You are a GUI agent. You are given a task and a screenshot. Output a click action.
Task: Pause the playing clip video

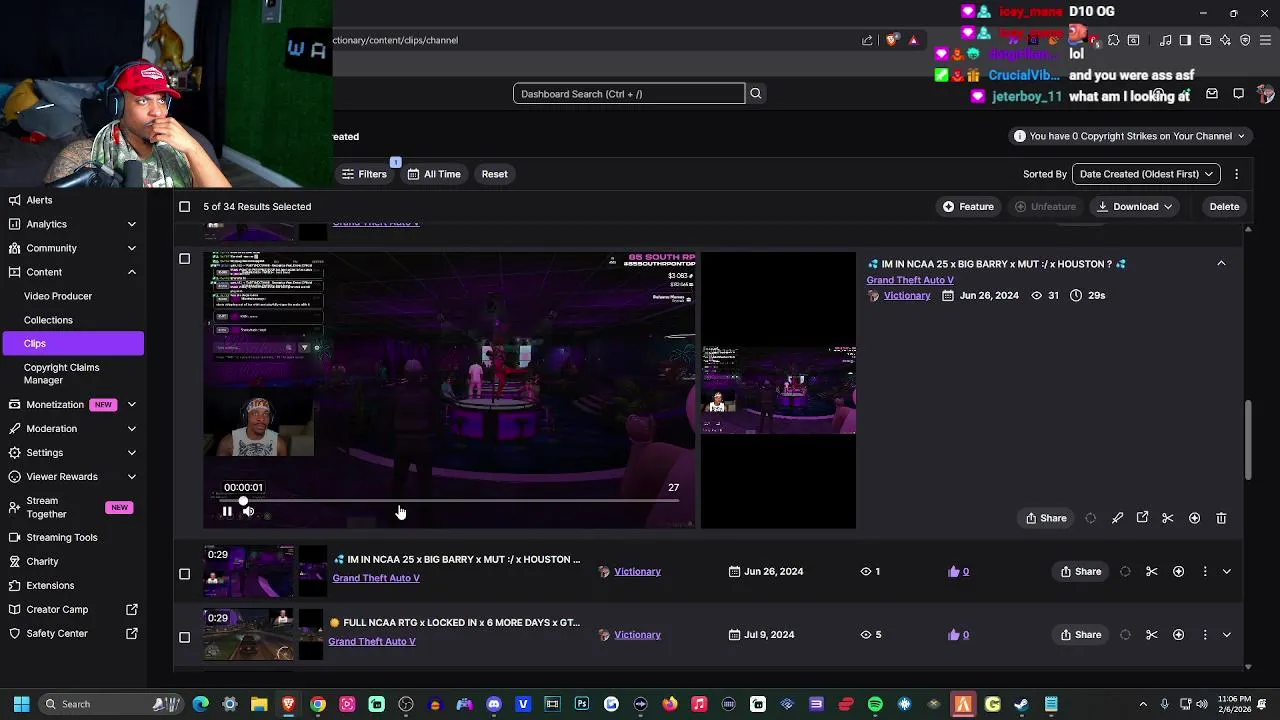[x=227, y=511]
